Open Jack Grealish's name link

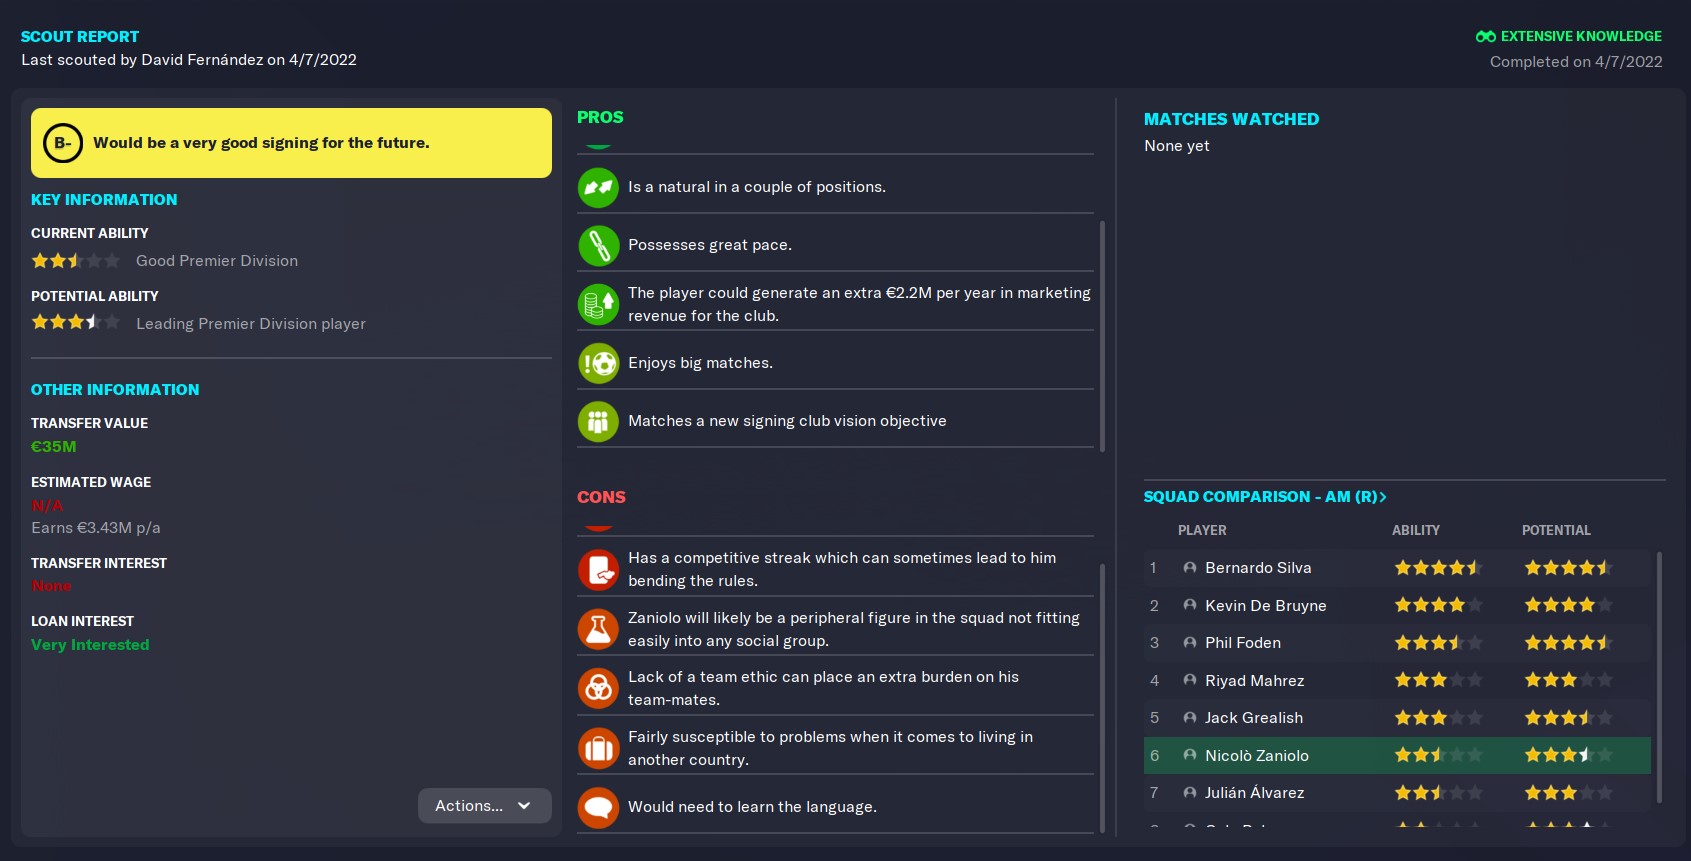click(1254, 718)
